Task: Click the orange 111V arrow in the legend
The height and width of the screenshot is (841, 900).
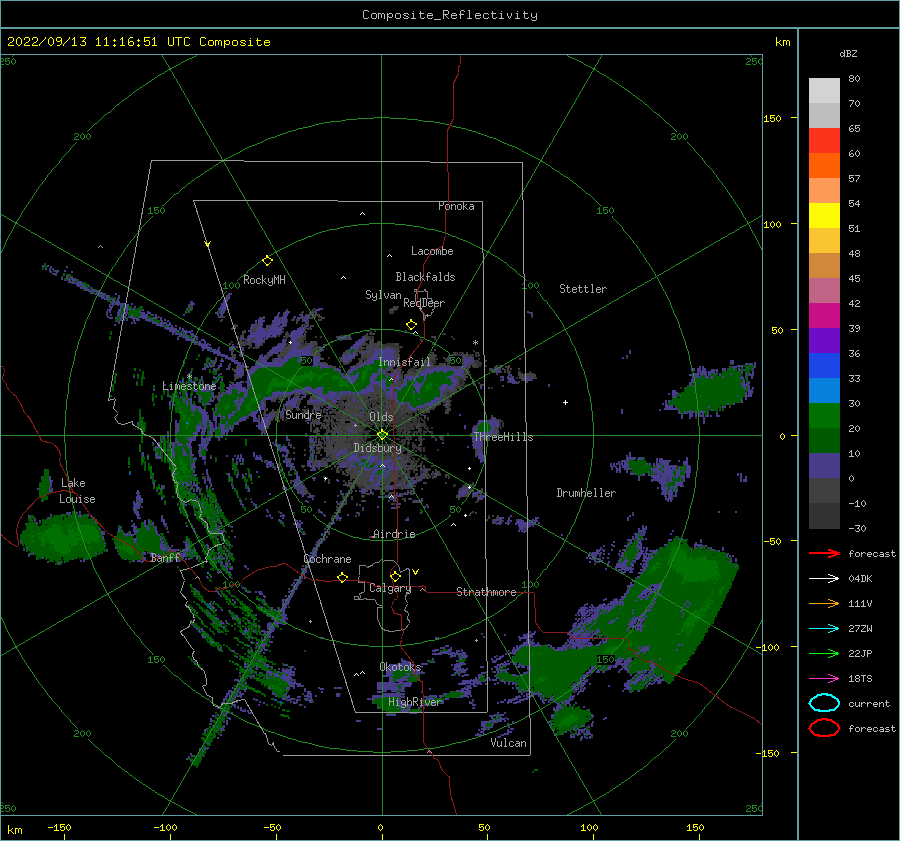Action: (824, 603)
